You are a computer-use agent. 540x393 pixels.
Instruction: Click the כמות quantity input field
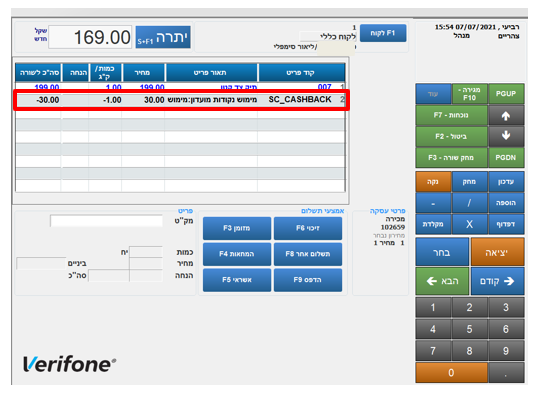click(x=146, y=252)
